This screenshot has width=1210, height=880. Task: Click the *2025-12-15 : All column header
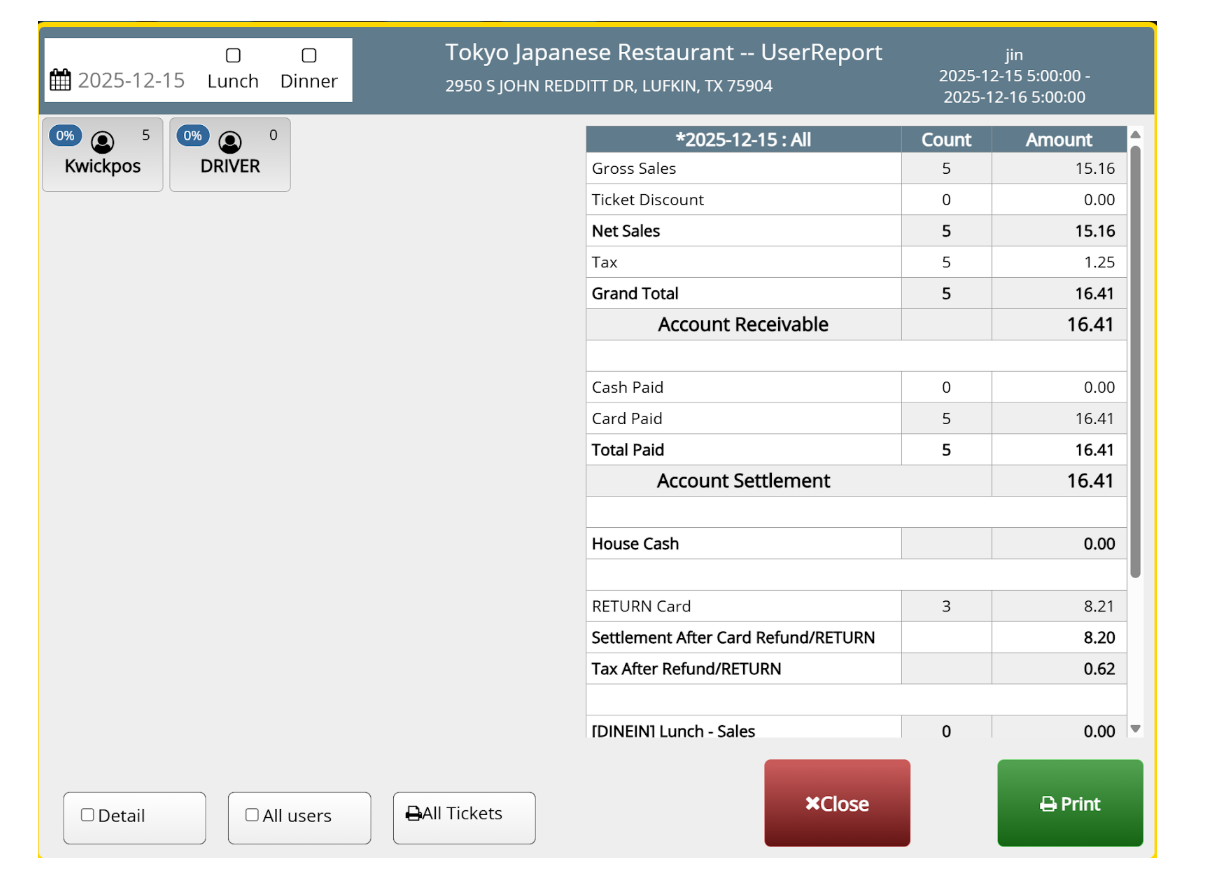743,140
